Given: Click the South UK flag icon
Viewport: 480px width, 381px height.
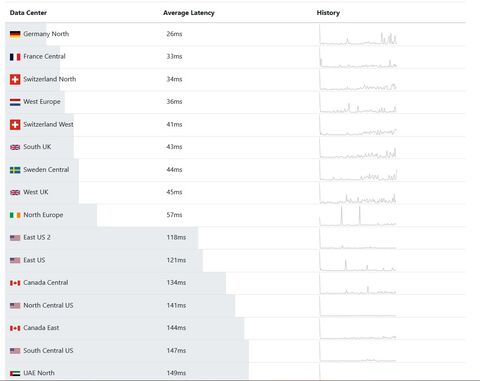Looking at the screenshot, I should [15, 147].
